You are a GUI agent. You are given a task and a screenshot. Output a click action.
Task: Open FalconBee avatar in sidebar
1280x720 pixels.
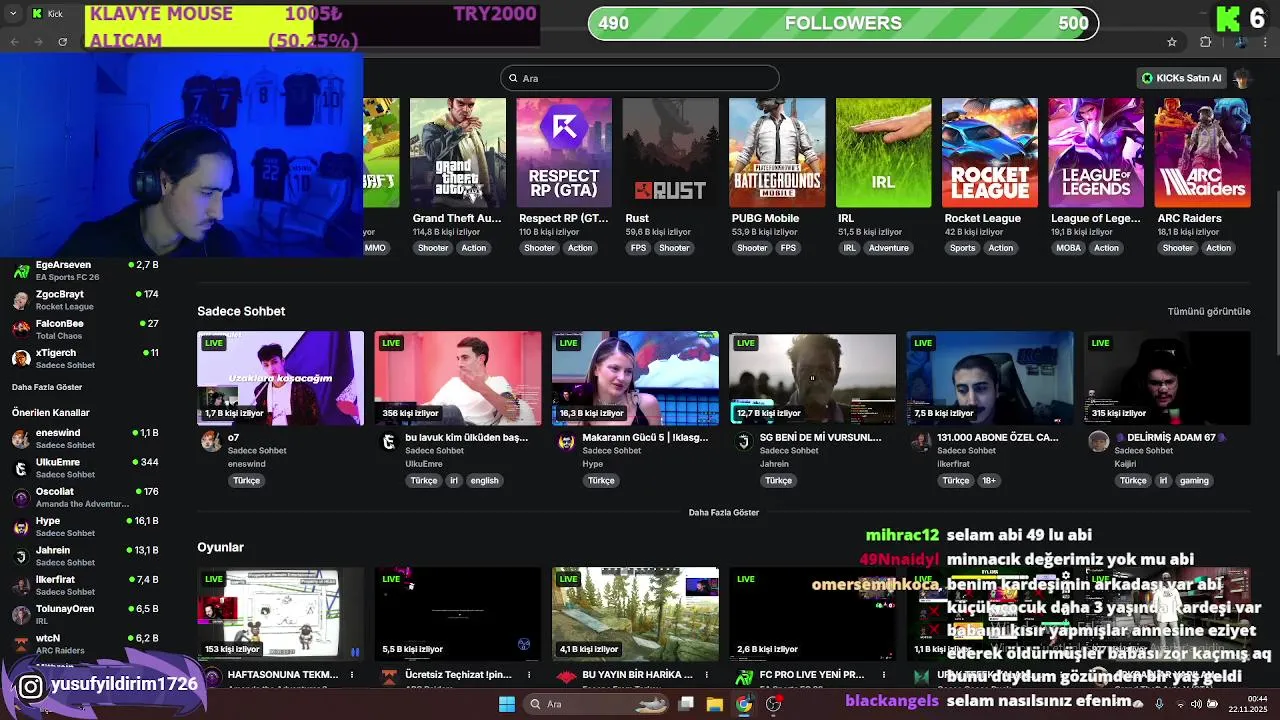coord(20,329)
